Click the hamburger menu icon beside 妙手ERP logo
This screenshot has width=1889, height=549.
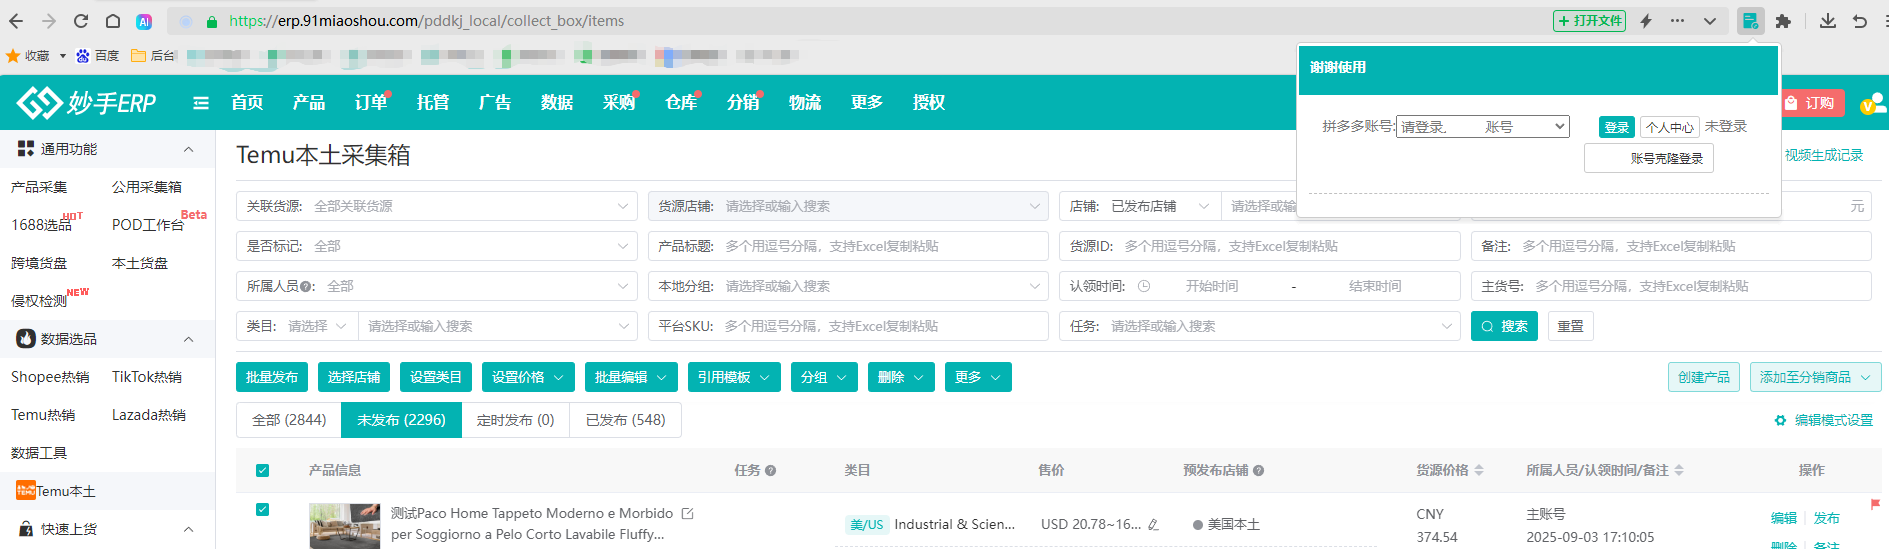[201, 102]
